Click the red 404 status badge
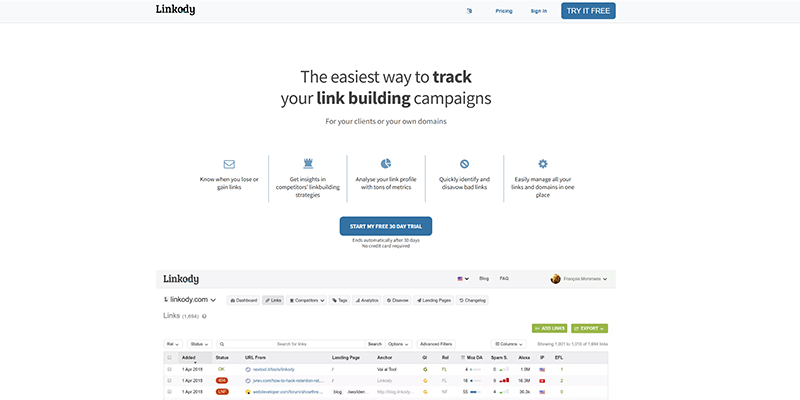The width and height of the screenshot is (800, 400). click(222, 381)
